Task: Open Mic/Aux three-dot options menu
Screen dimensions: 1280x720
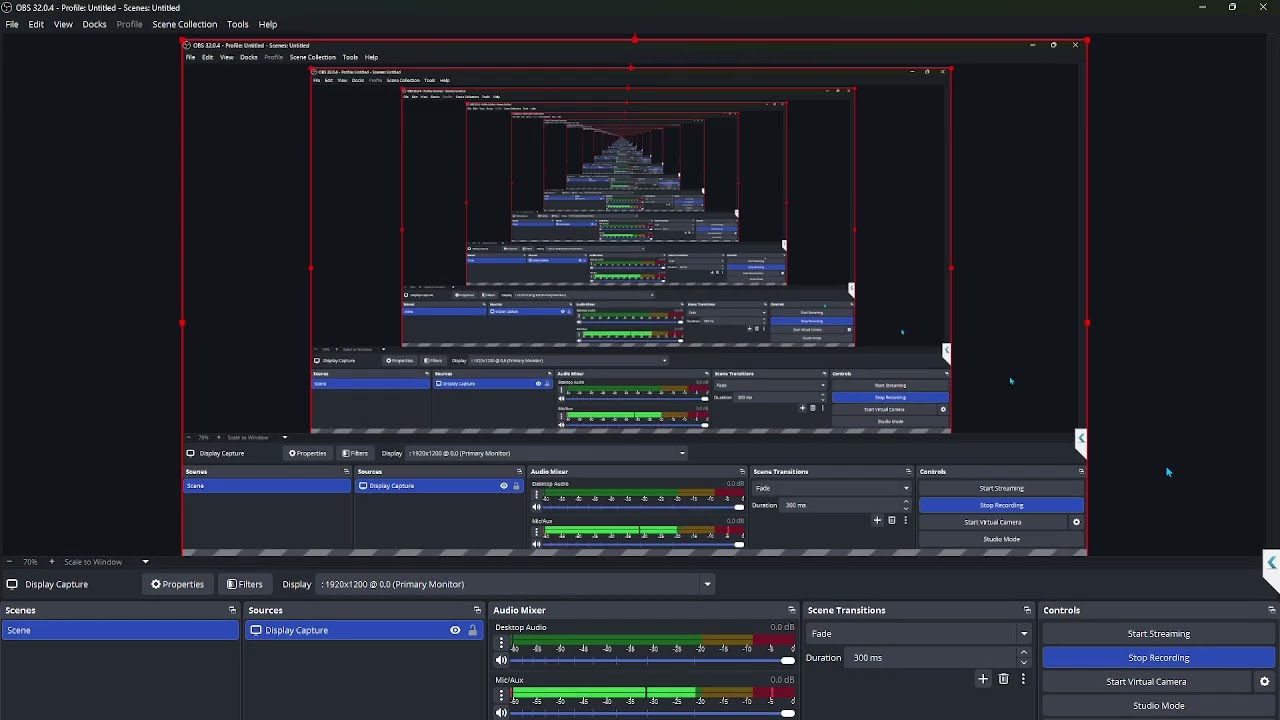Action: 501,695
